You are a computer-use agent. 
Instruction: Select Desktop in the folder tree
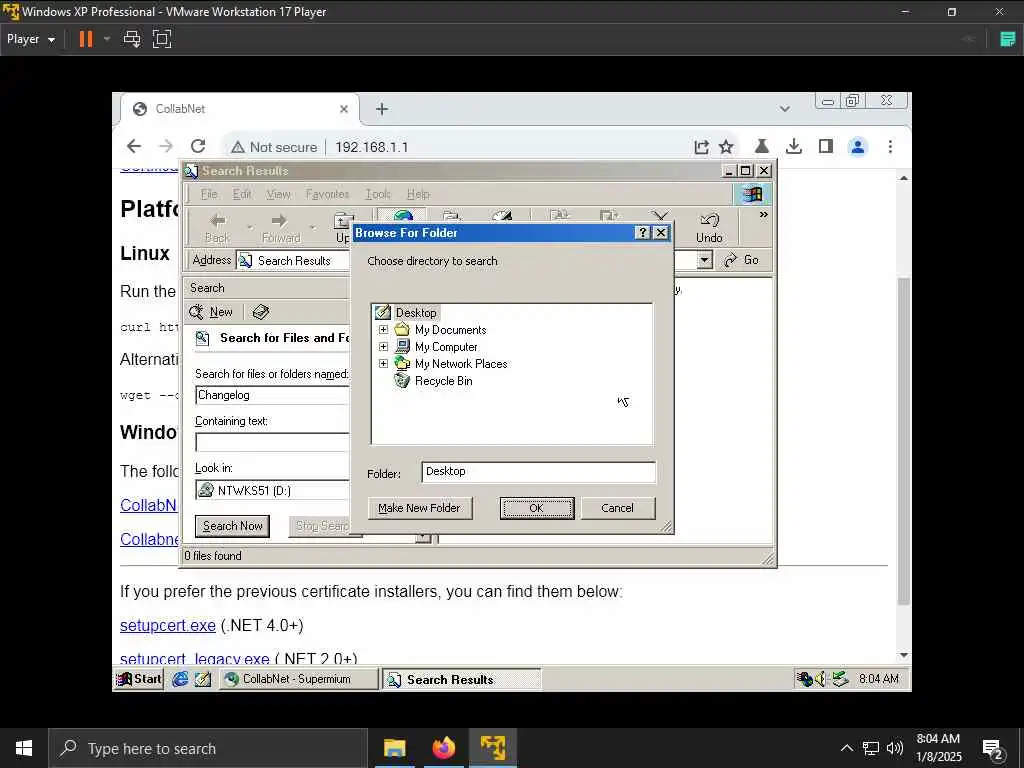(416, 313)
